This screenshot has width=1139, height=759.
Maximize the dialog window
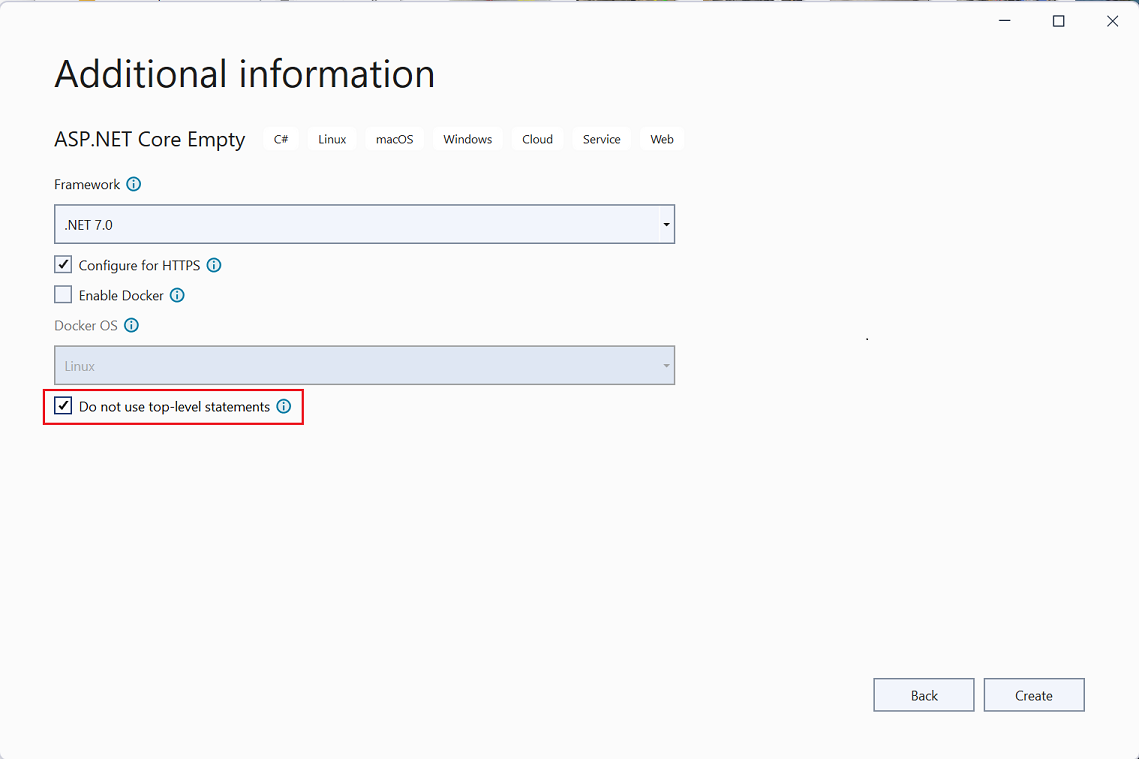tap(1058, 21)
